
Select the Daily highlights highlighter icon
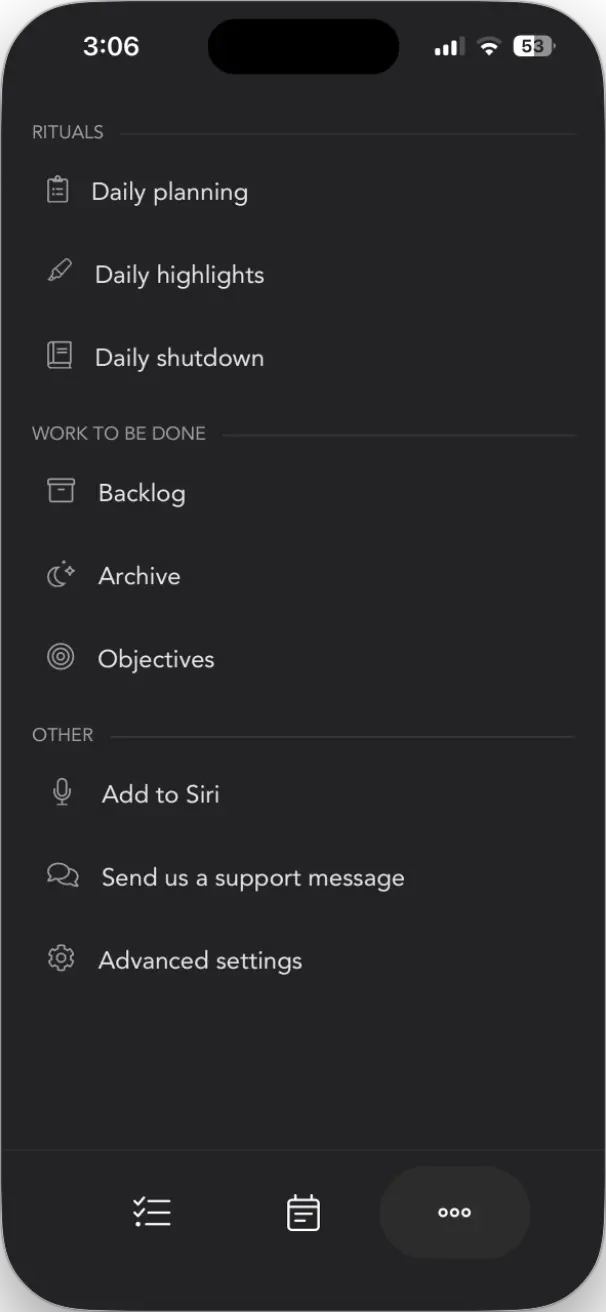point(60,271)
